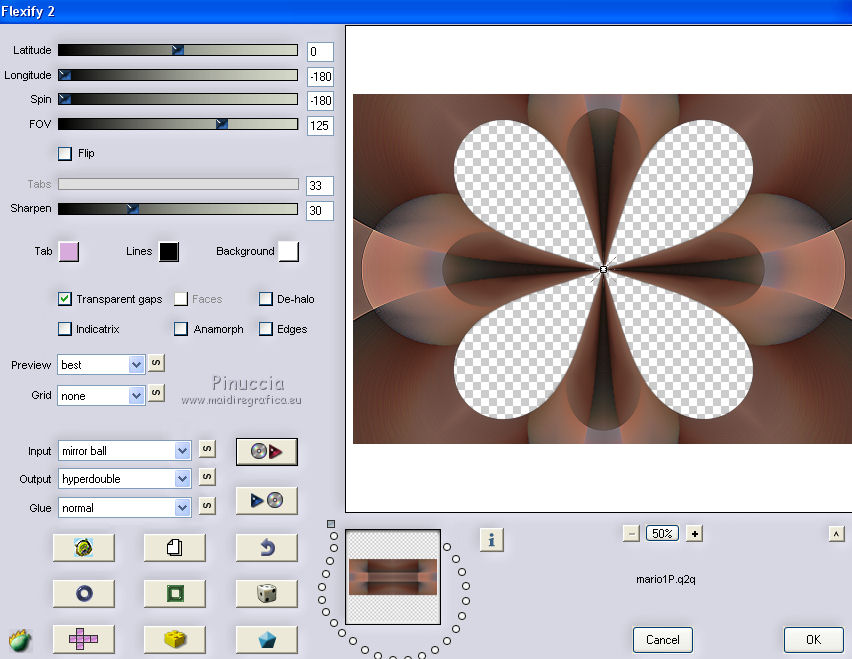Click the black Lines color swatch
The image size is (852, 659).
pyautogui.click(x=169, y=252)
